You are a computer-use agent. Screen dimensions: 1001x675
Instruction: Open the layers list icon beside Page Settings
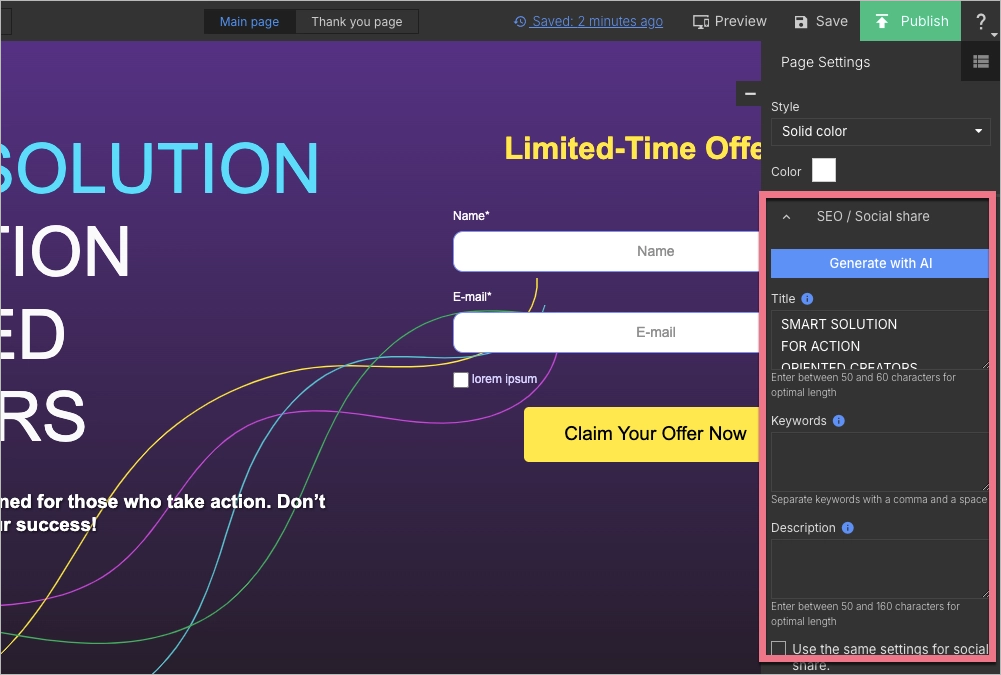point(981,62)
